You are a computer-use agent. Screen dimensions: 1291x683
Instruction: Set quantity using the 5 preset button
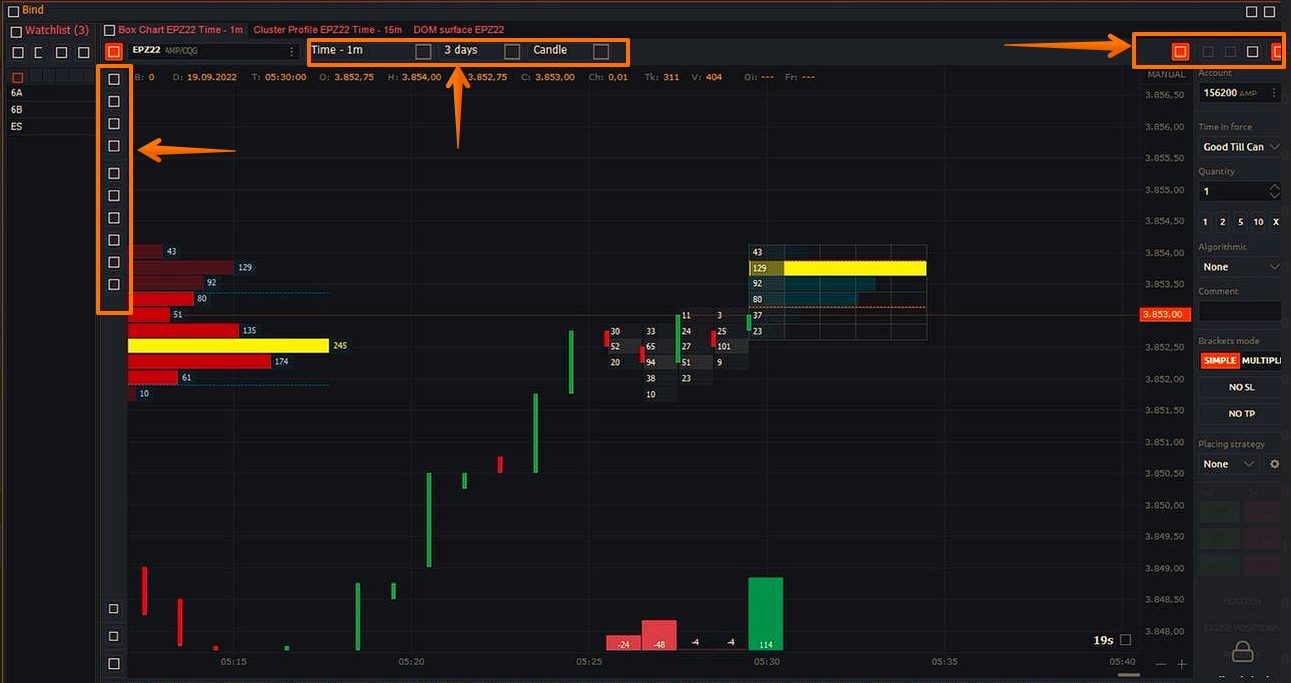pyautogui.click(x=1240, y=222)
